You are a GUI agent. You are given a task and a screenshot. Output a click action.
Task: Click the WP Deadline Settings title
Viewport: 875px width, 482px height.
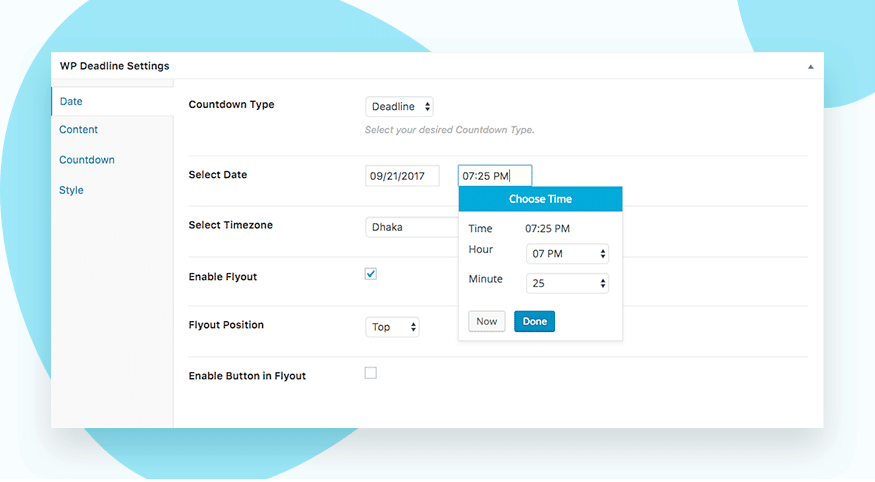tap(114, 66)
